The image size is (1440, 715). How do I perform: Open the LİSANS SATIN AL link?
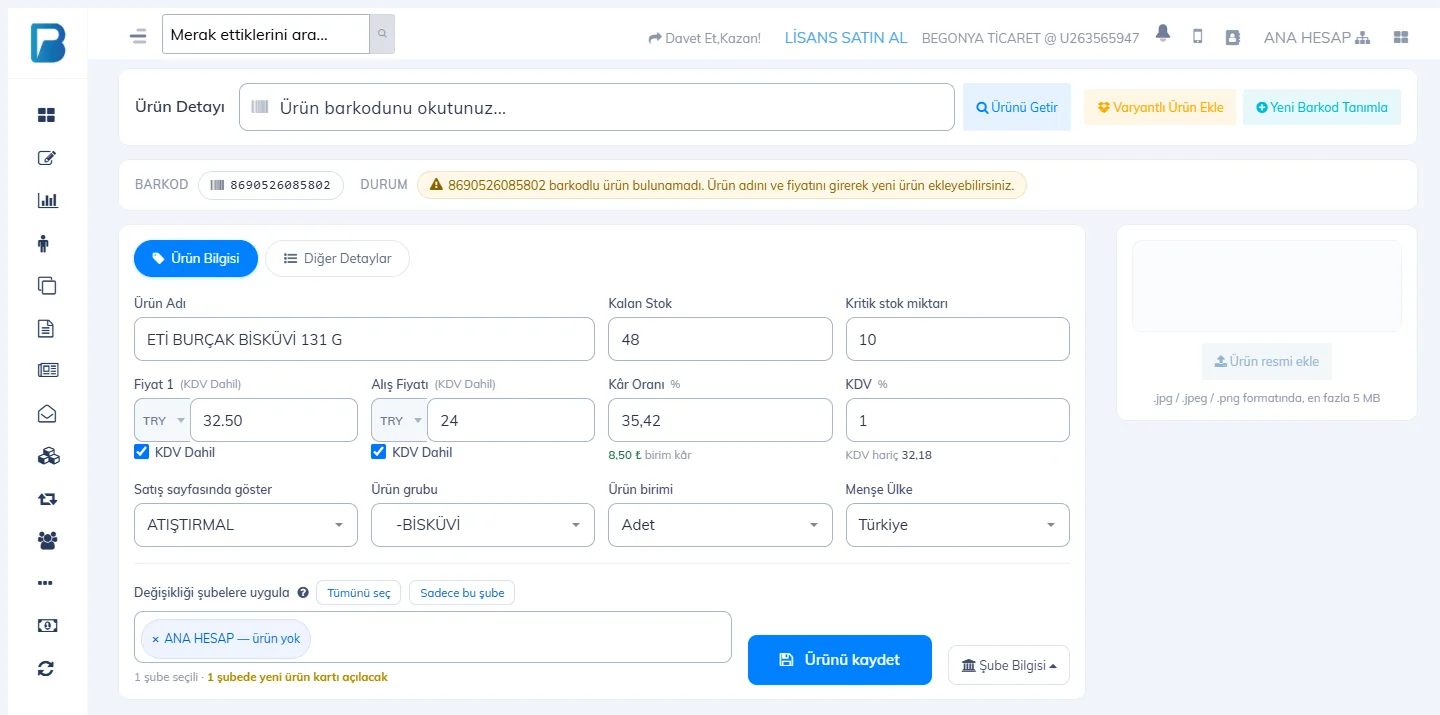pyautogui.click(x=846, y=38)
